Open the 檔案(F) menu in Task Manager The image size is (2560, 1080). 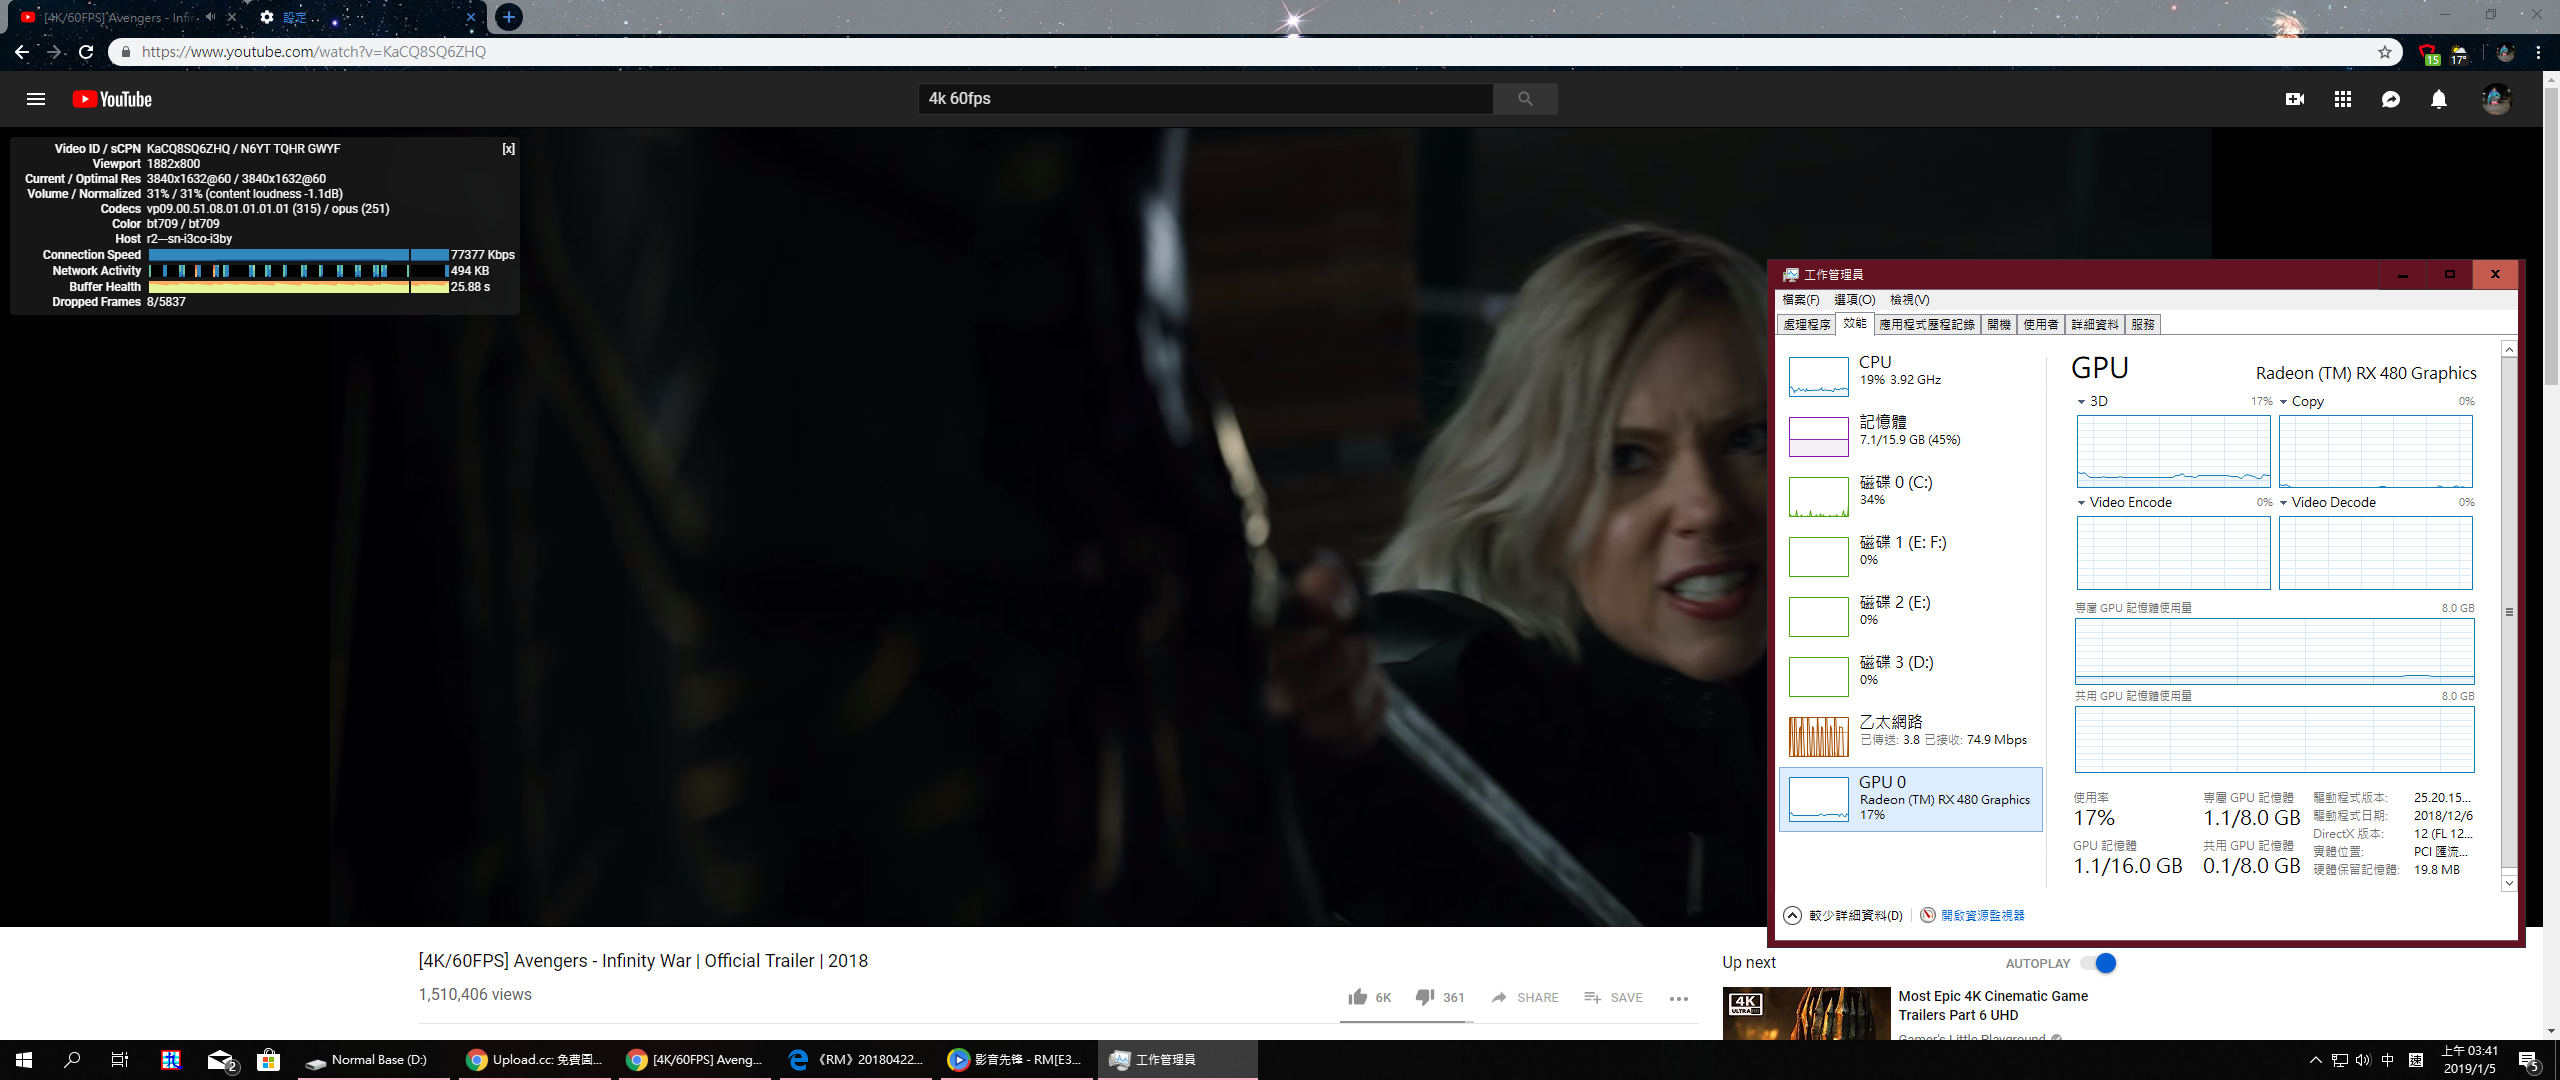coord(1800,300)
